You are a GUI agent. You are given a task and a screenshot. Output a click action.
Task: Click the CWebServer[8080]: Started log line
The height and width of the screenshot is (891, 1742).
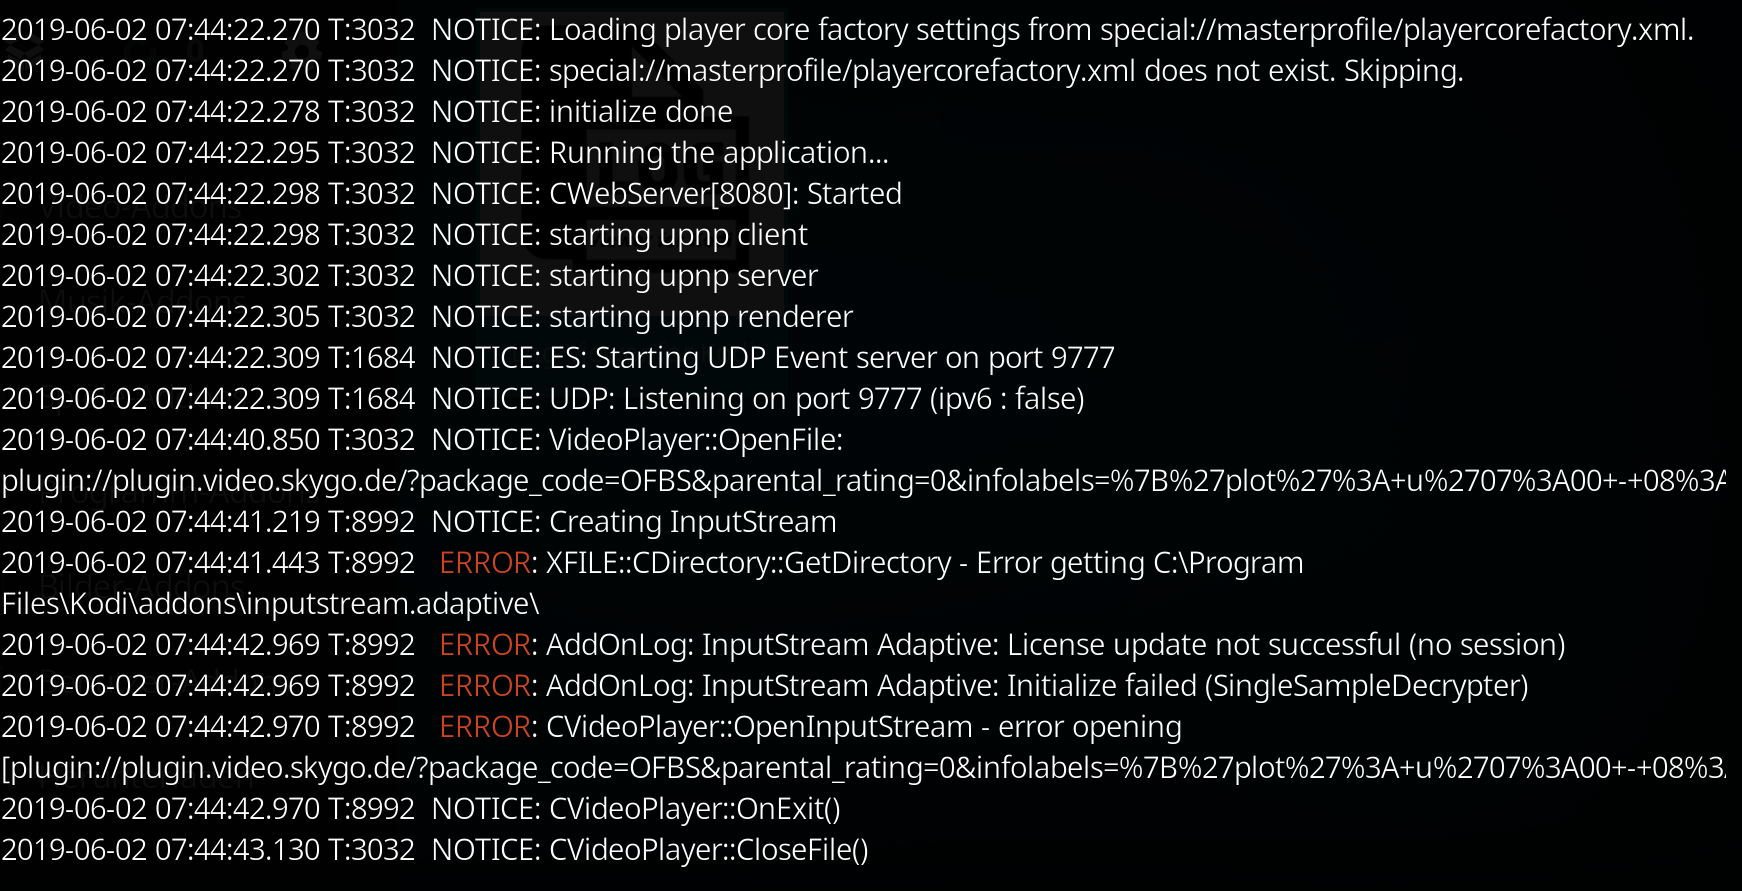[x=452, y=194]
